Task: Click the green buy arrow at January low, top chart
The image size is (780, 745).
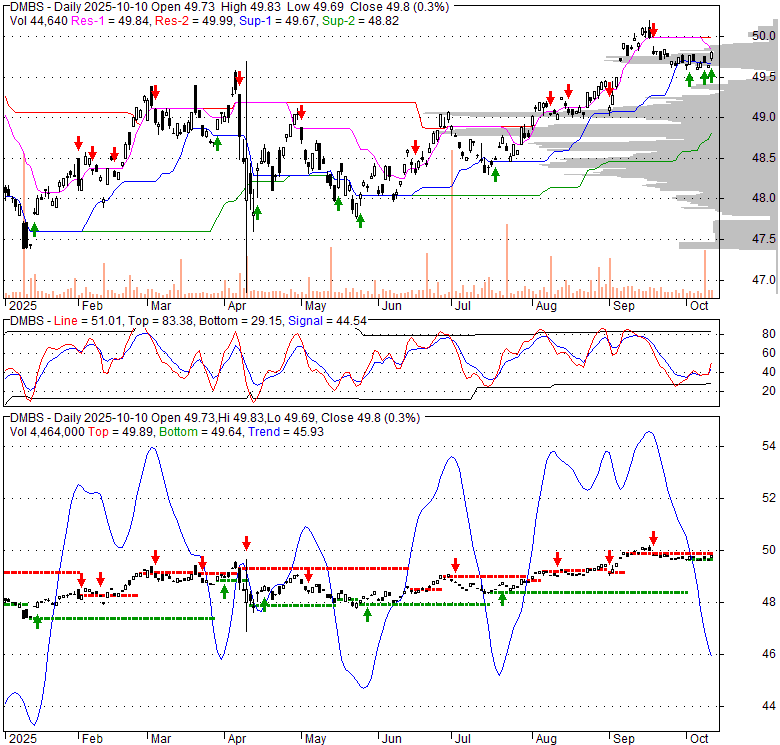Action: pyautogui.click(x=34, y=229)
